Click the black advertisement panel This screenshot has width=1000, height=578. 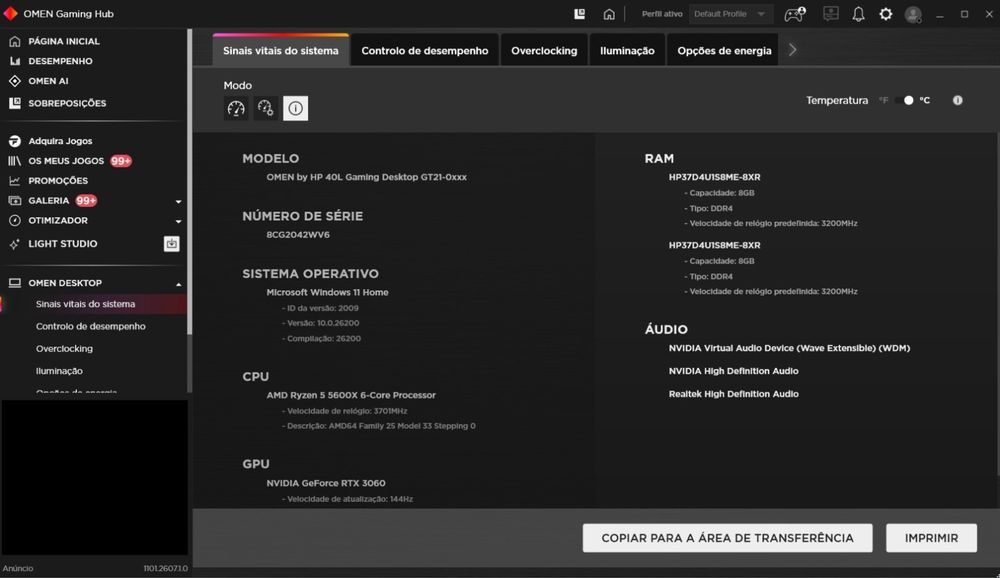pyautogui.click(x=94, y=477)
